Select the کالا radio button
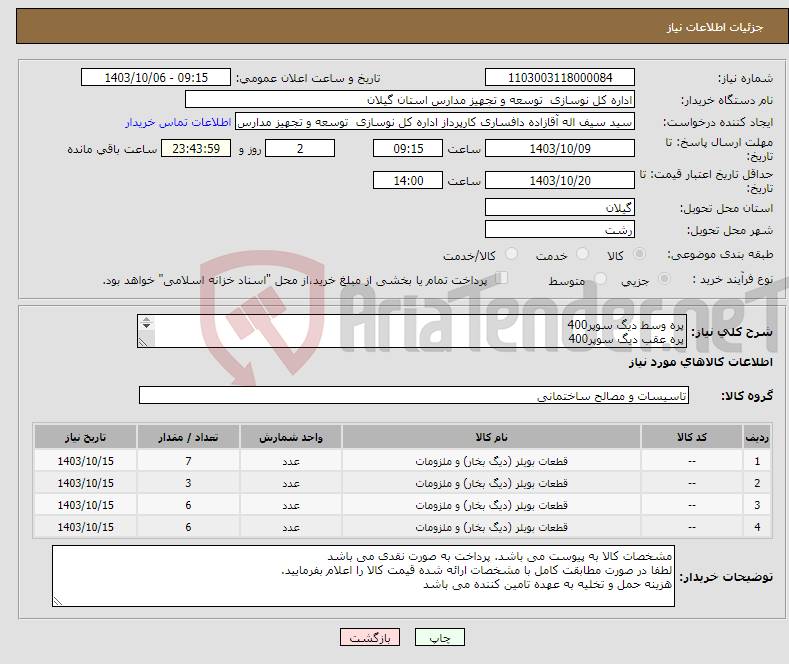789x664 pixels. (x=639, y=254)
